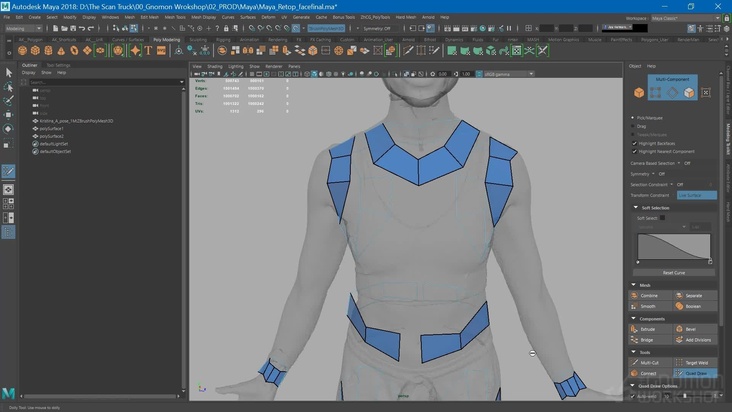Click the Multi-Cut shelf icon

click(408, 50)
